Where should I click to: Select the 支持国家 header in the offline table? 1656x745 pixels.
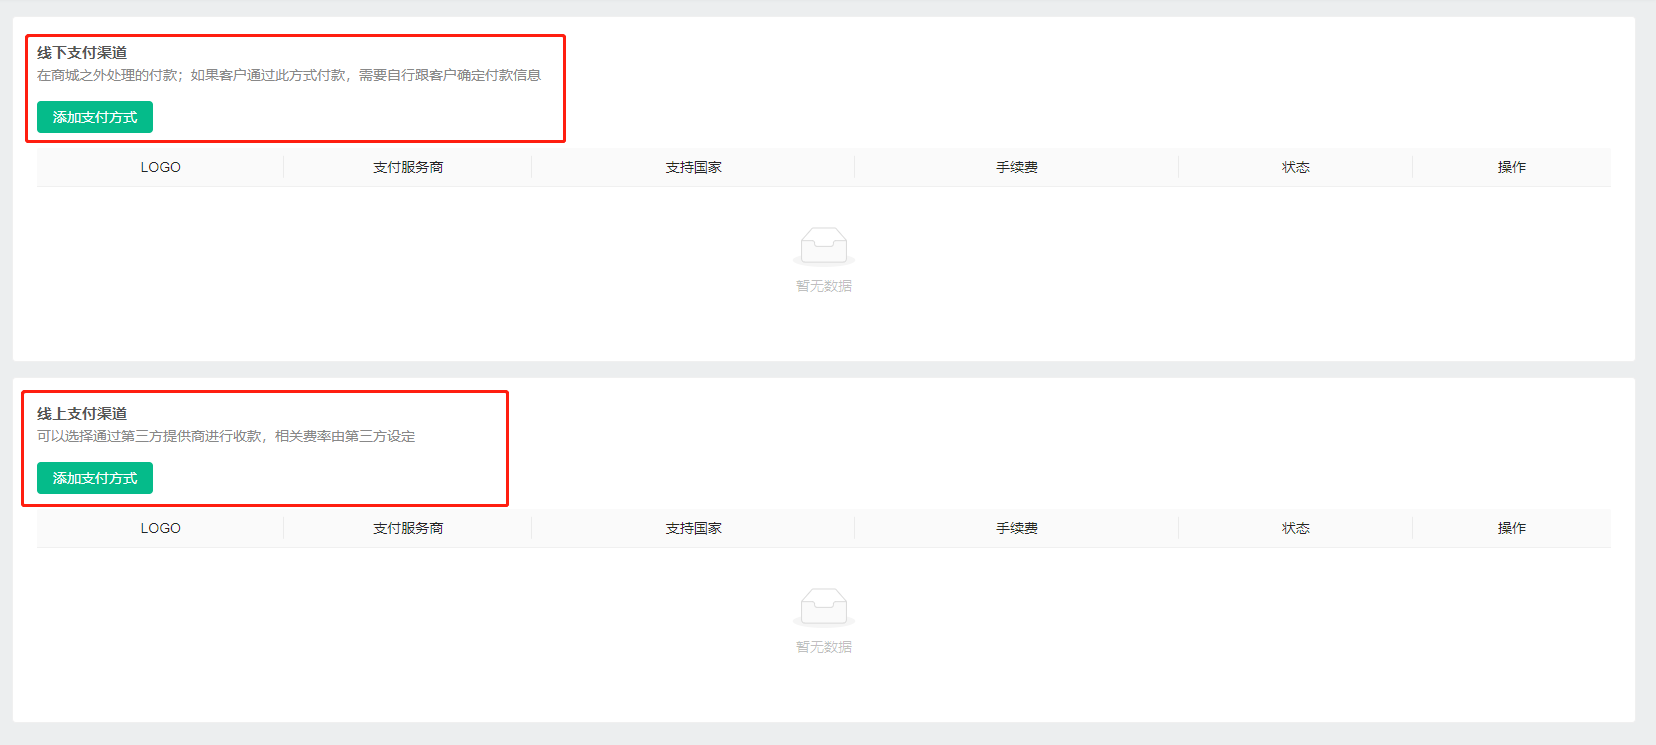point(693,167)
